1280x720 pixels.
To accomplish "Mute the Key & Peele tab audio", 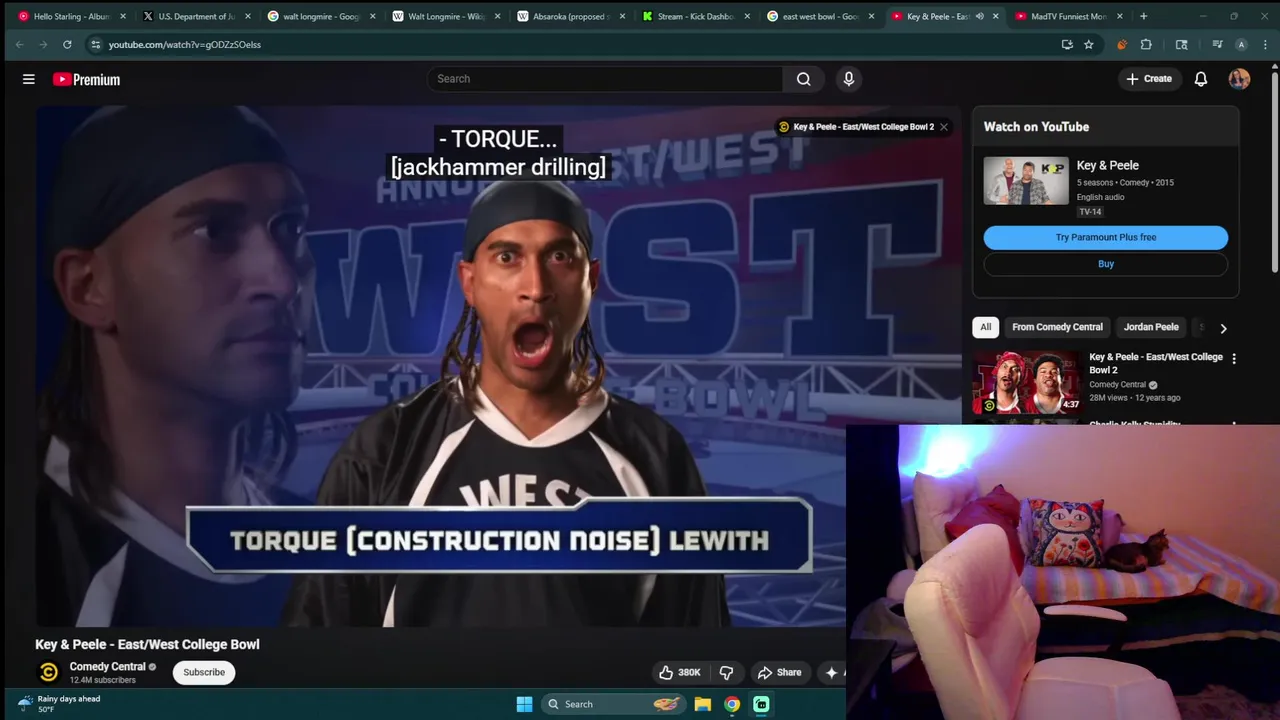I will pyautogui.click(x=979, y=16).
